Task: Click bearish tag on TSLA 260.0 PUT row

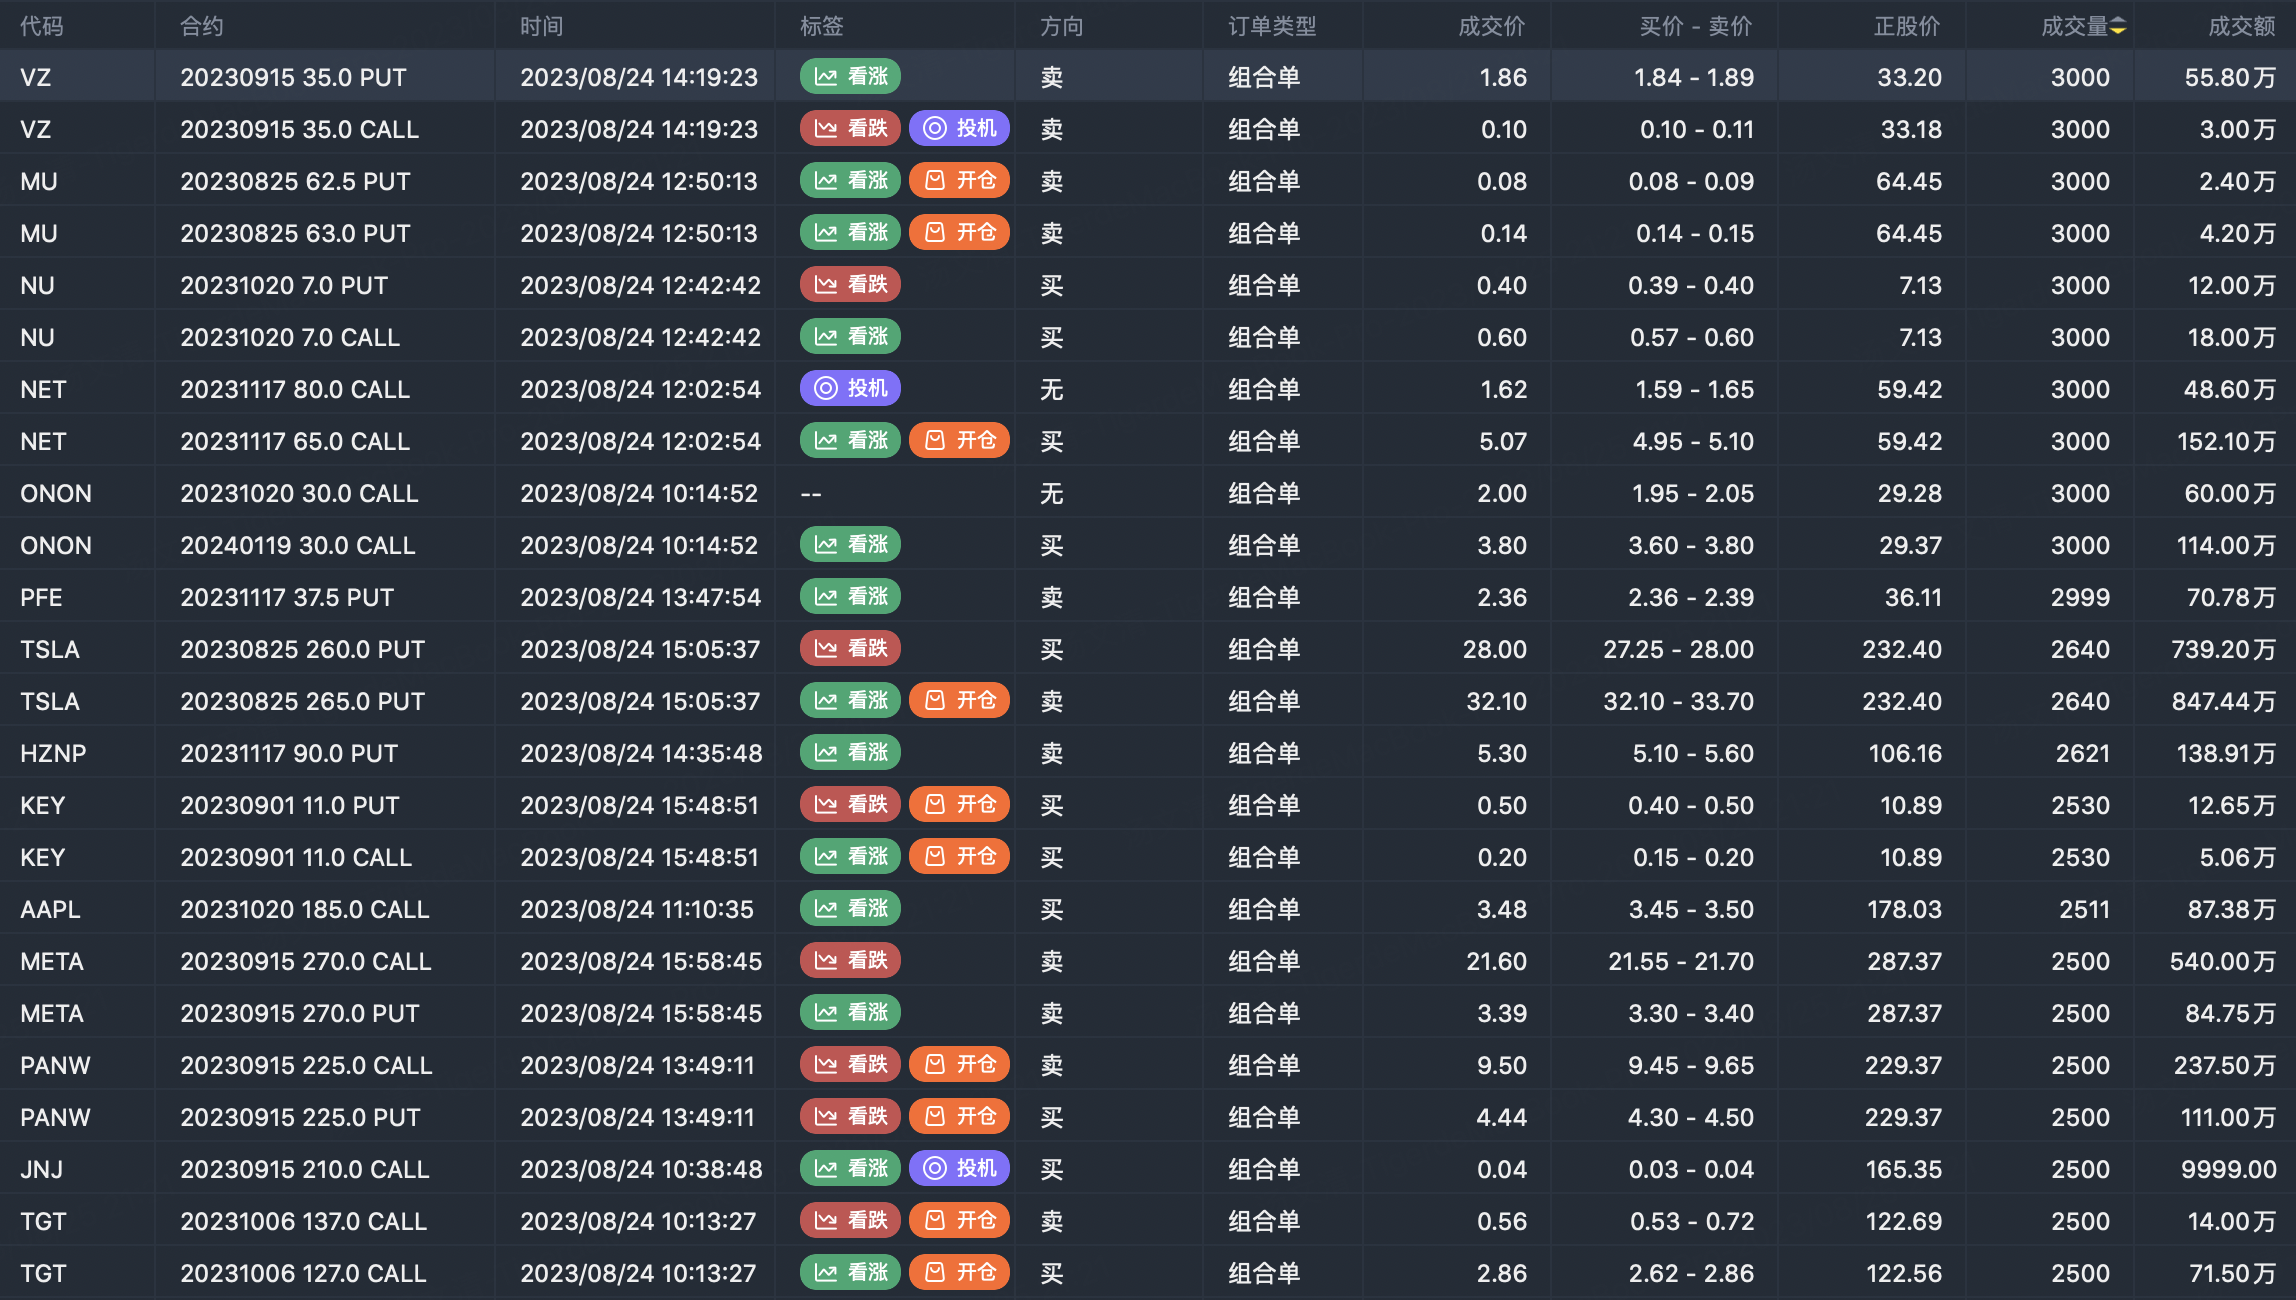Action: click(x=850, y=649)
